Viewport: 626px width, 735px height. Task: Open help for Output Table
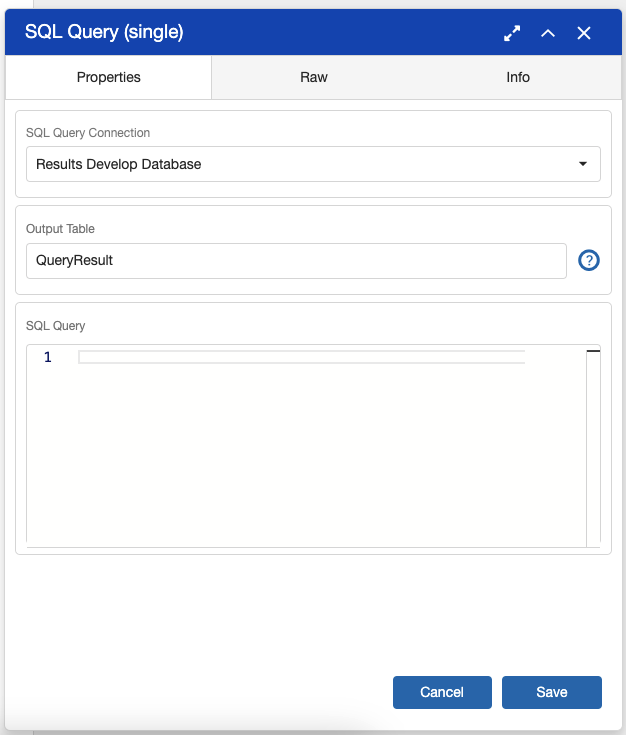point(589,261)
